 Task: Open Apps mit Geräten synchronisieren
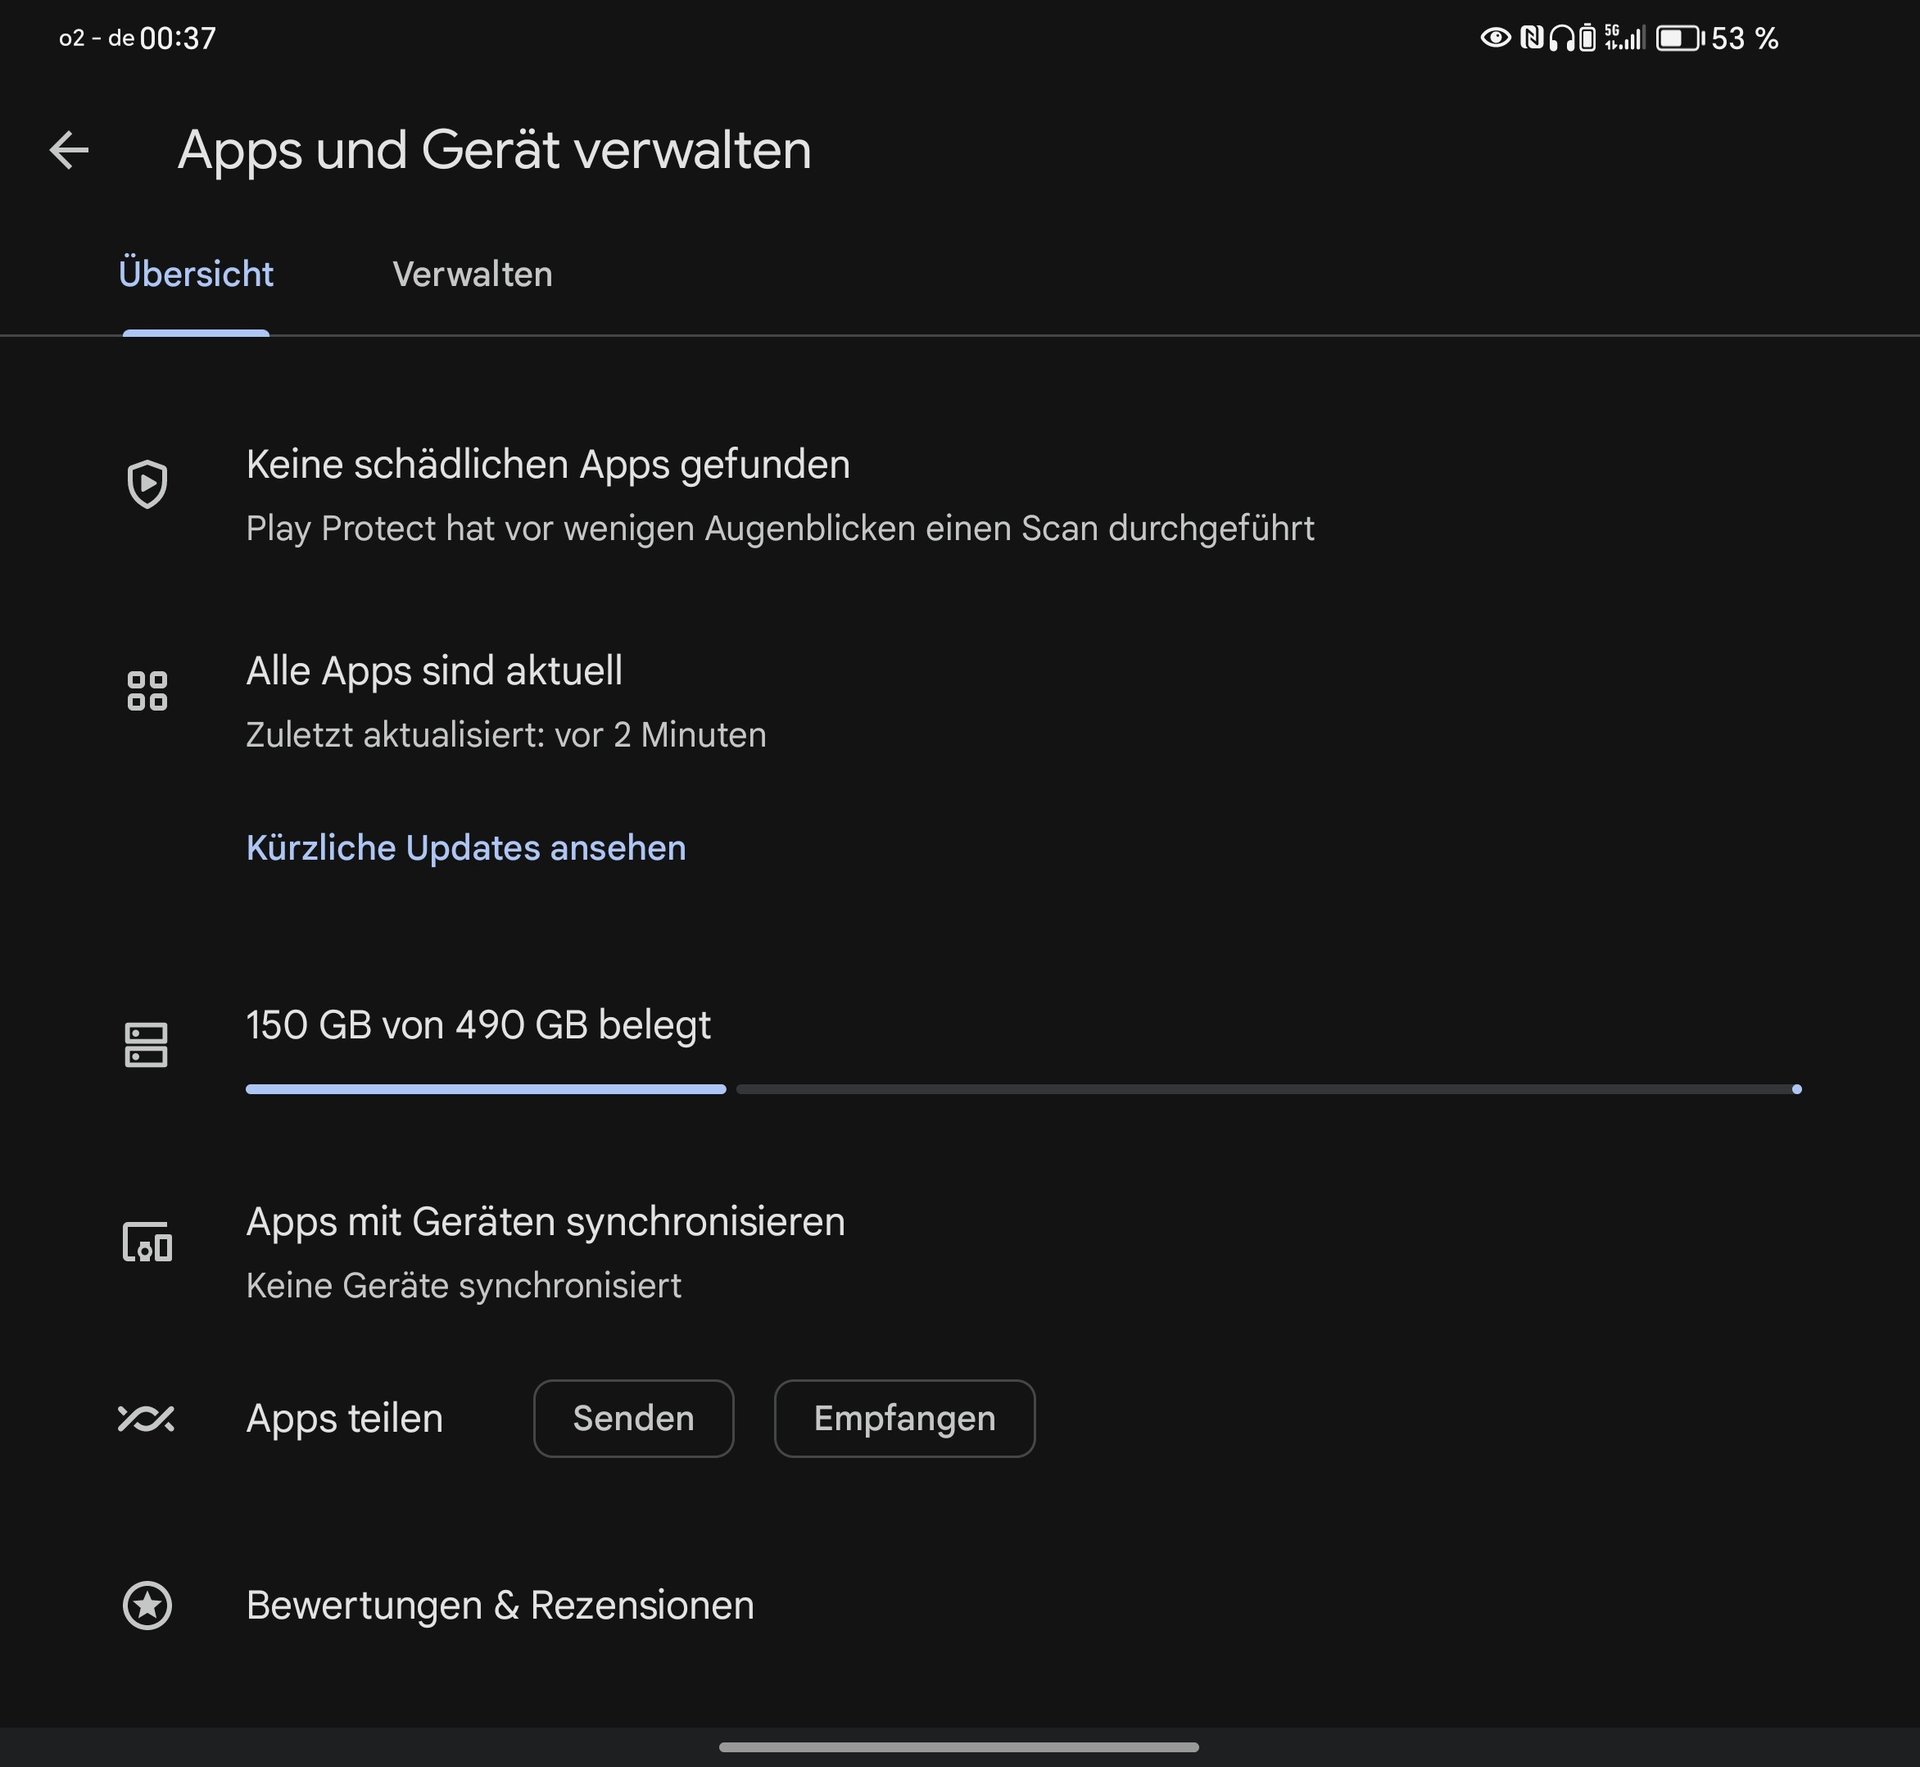pos(545,1222)
